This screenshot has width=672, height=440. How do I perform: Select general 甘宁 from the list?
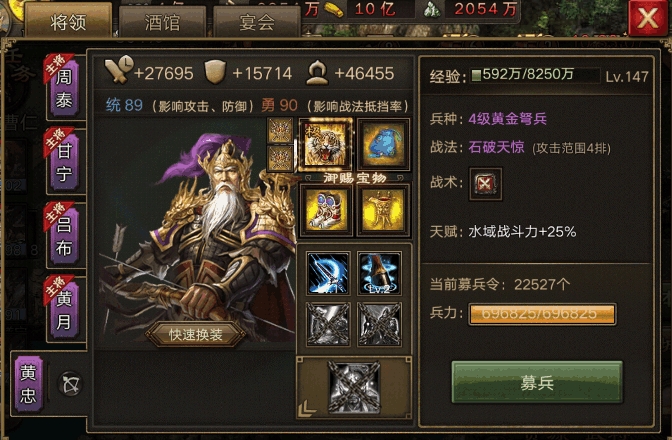point(64,162)
